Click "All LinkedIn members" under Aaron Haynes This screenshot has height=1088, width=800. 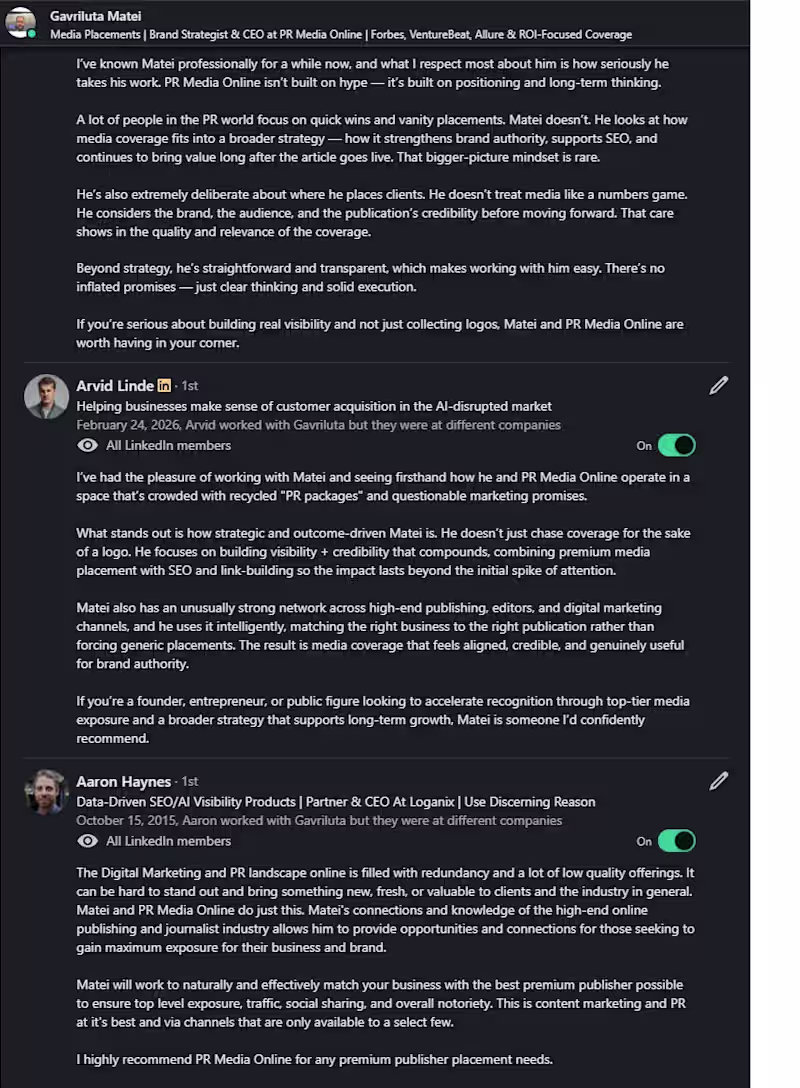coord(168,841)
